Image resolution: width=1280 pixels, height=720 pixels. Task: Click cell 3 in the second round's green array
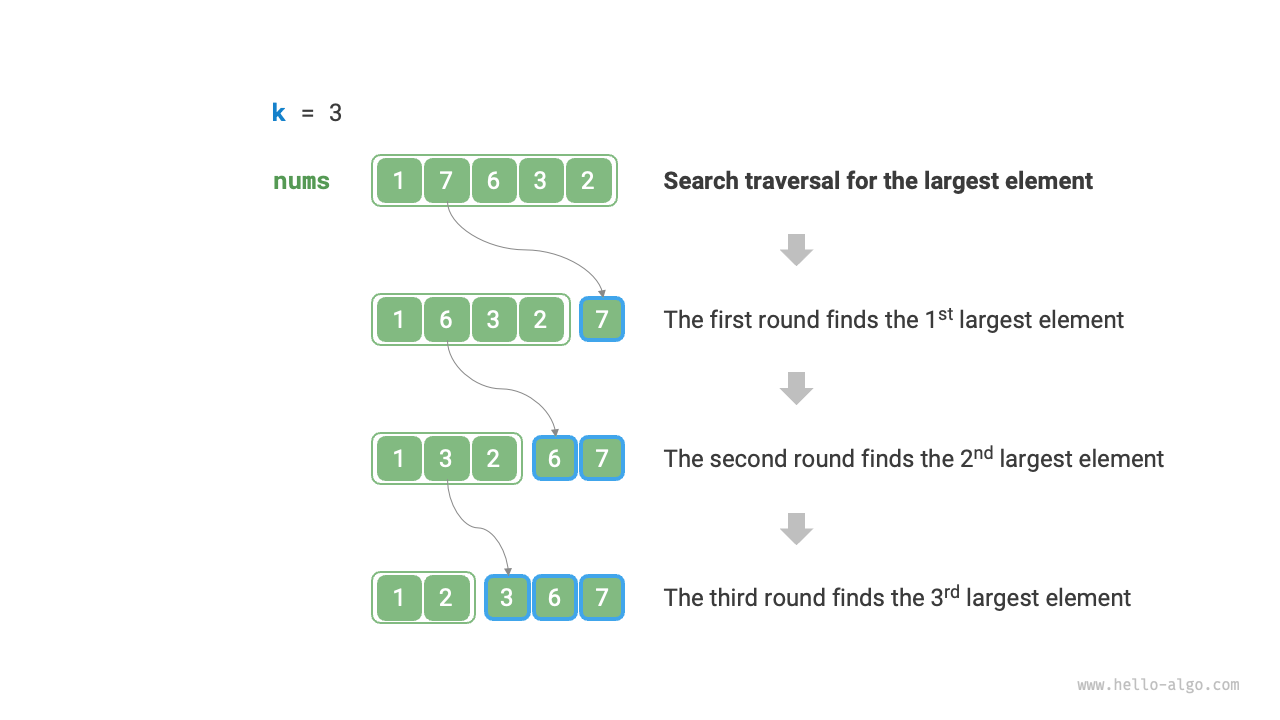(x=446, y=459)
